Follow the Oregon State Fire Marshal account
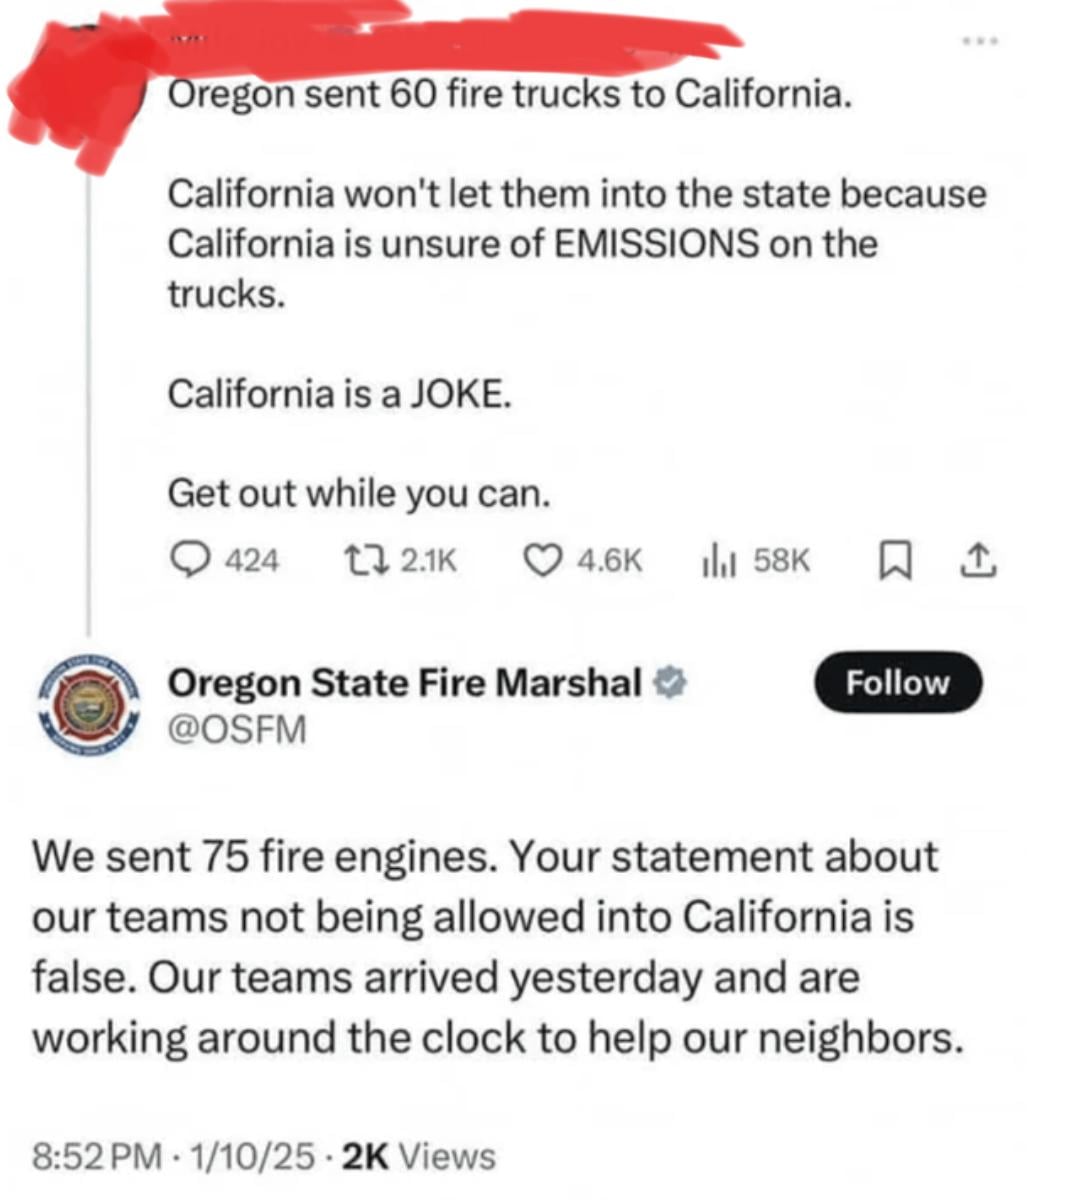 pos(897,683)
